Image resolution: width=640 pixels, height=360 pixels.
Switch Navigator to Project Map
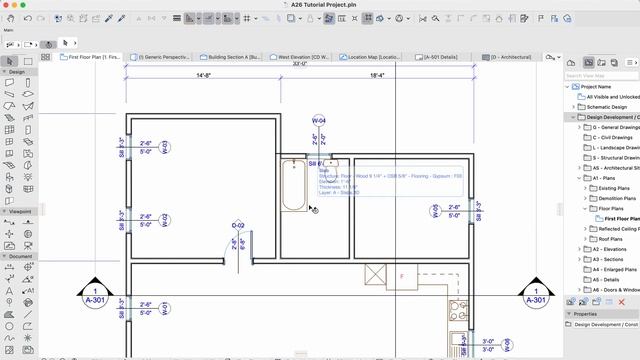[x=571, y=62]
